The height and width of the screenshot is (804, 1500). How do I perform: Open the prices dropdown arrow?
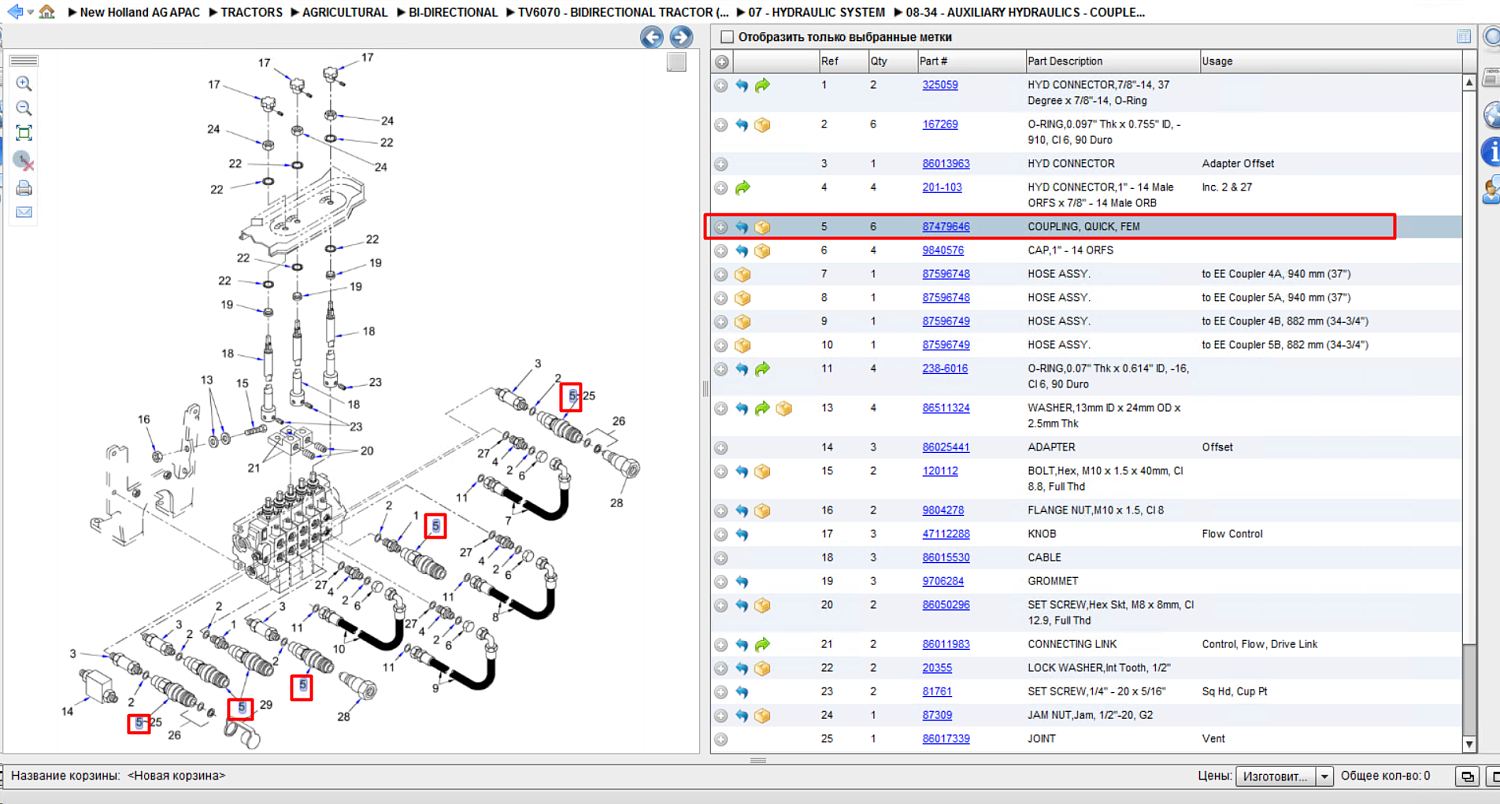point(1324,776)
